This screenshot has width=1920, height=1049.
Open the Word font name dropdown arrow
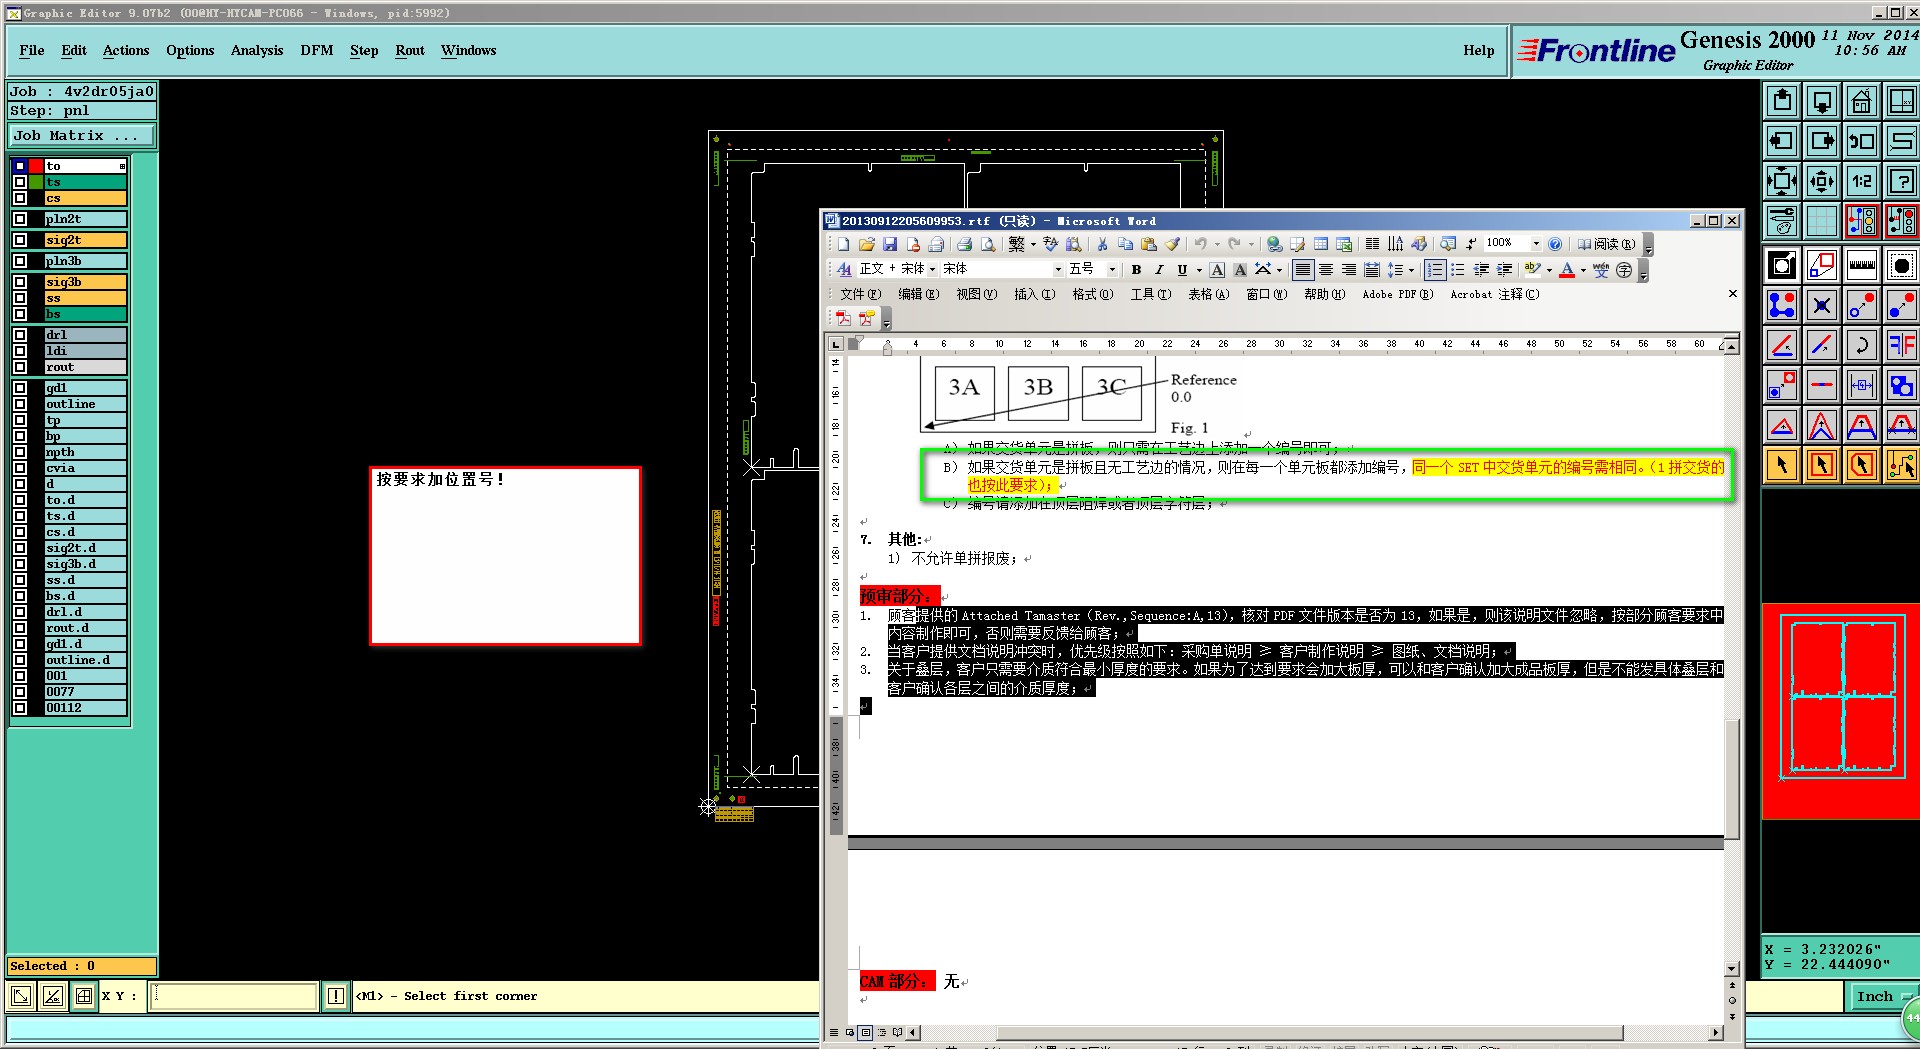1058,270
